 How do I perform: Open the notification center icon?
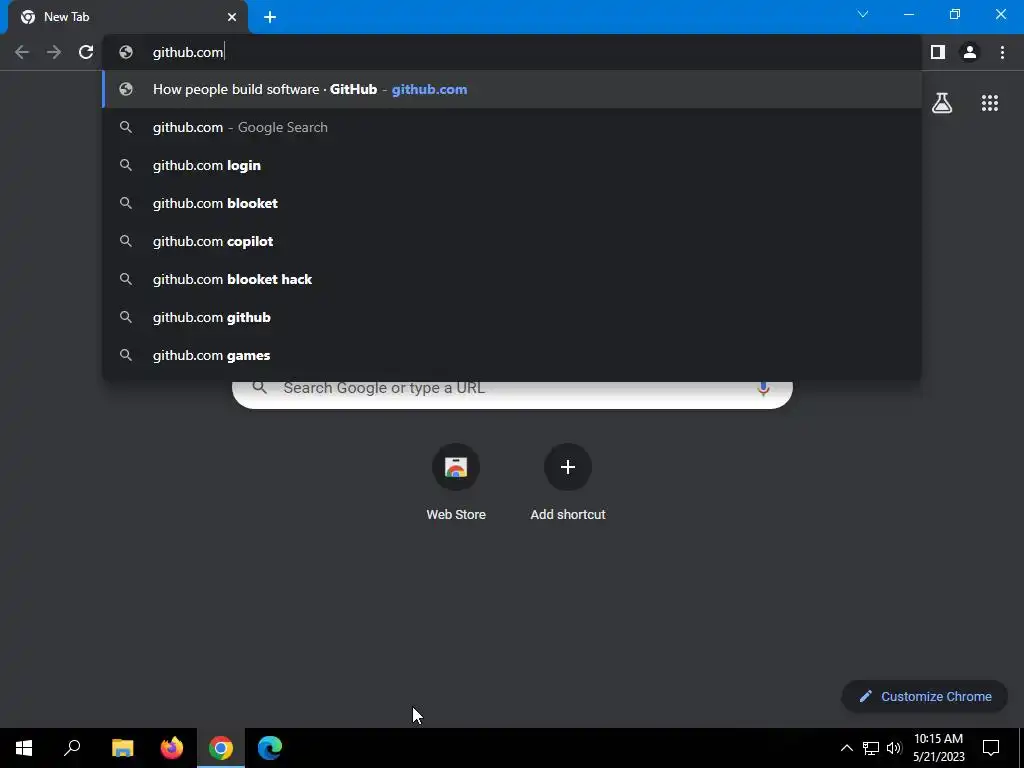click(x=991, y=748)
